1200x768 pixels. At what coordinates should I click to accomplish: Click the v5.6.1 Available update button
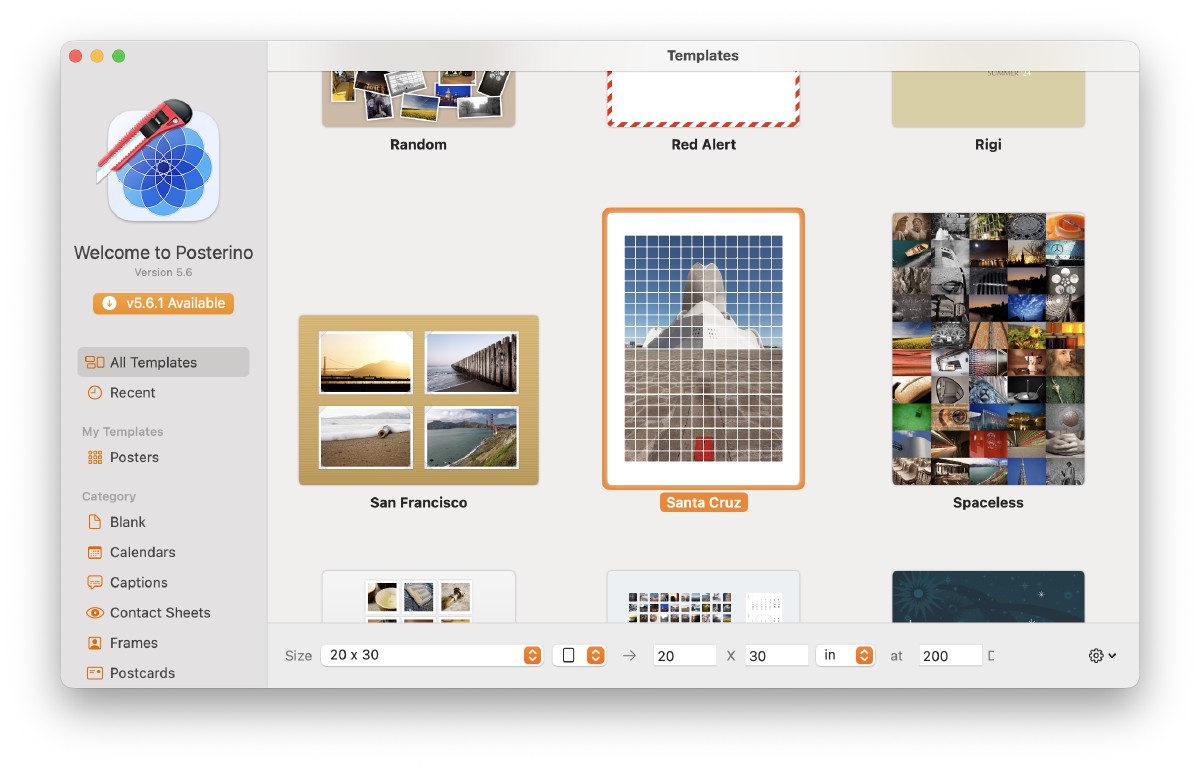(163, 303)
